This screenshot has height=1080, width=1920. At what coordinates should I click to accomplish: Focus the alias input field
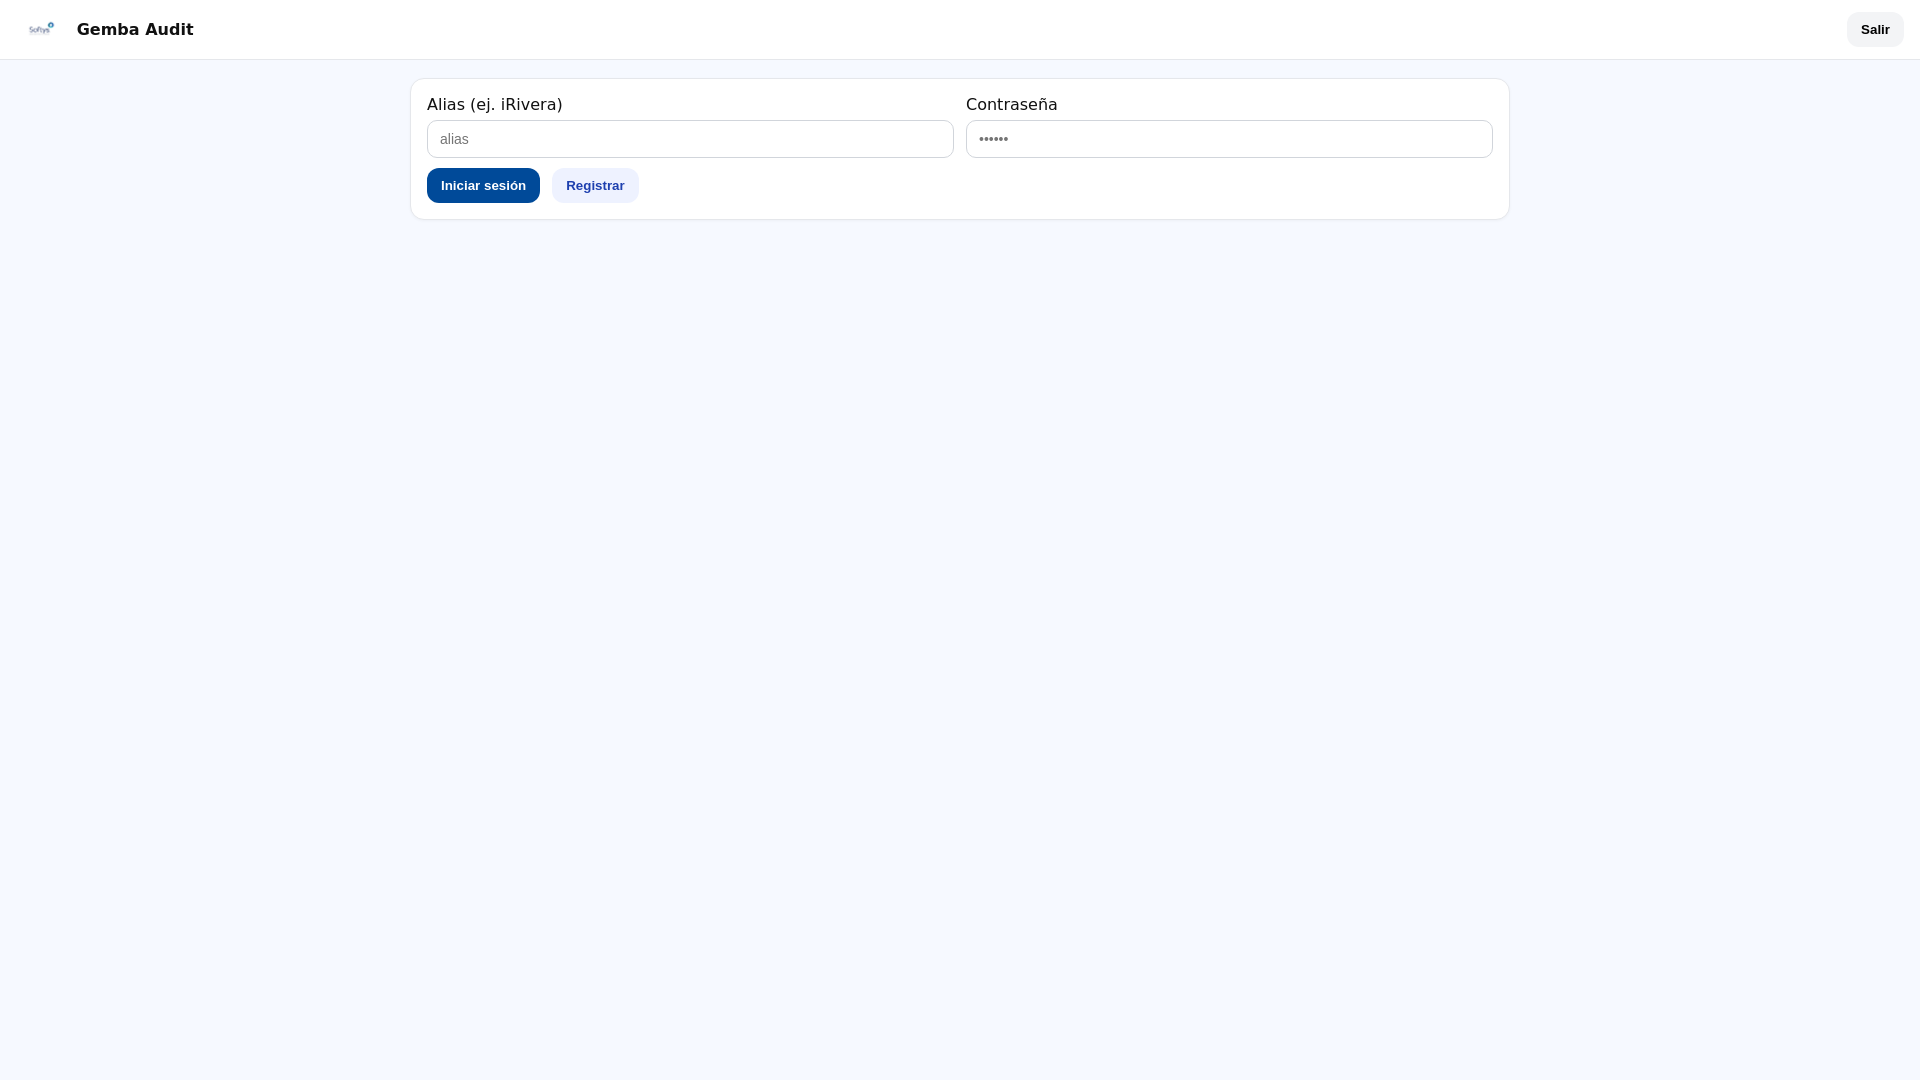[x=690, y=139]
